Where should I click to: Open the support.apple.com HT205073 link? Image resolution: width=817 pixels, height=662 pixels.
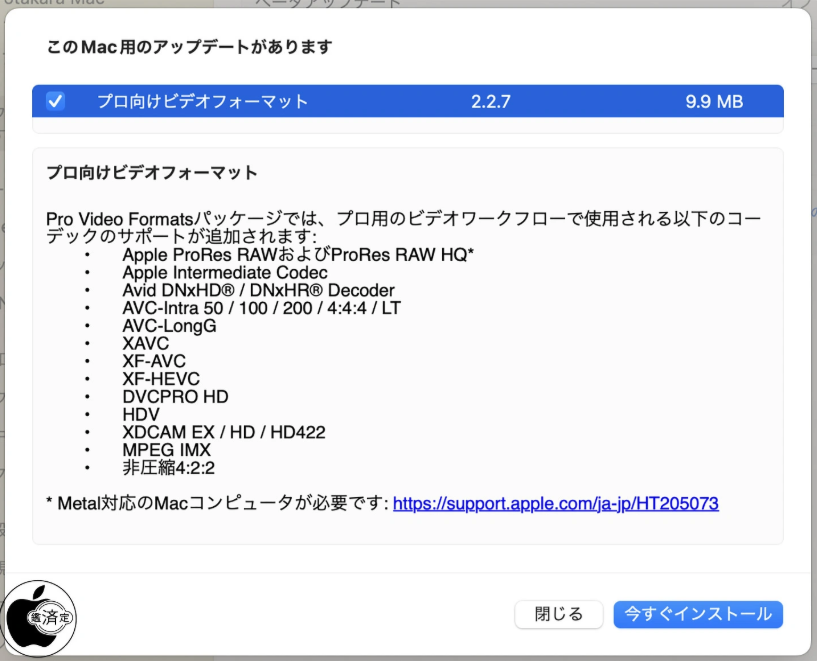(x=555, y=503)
